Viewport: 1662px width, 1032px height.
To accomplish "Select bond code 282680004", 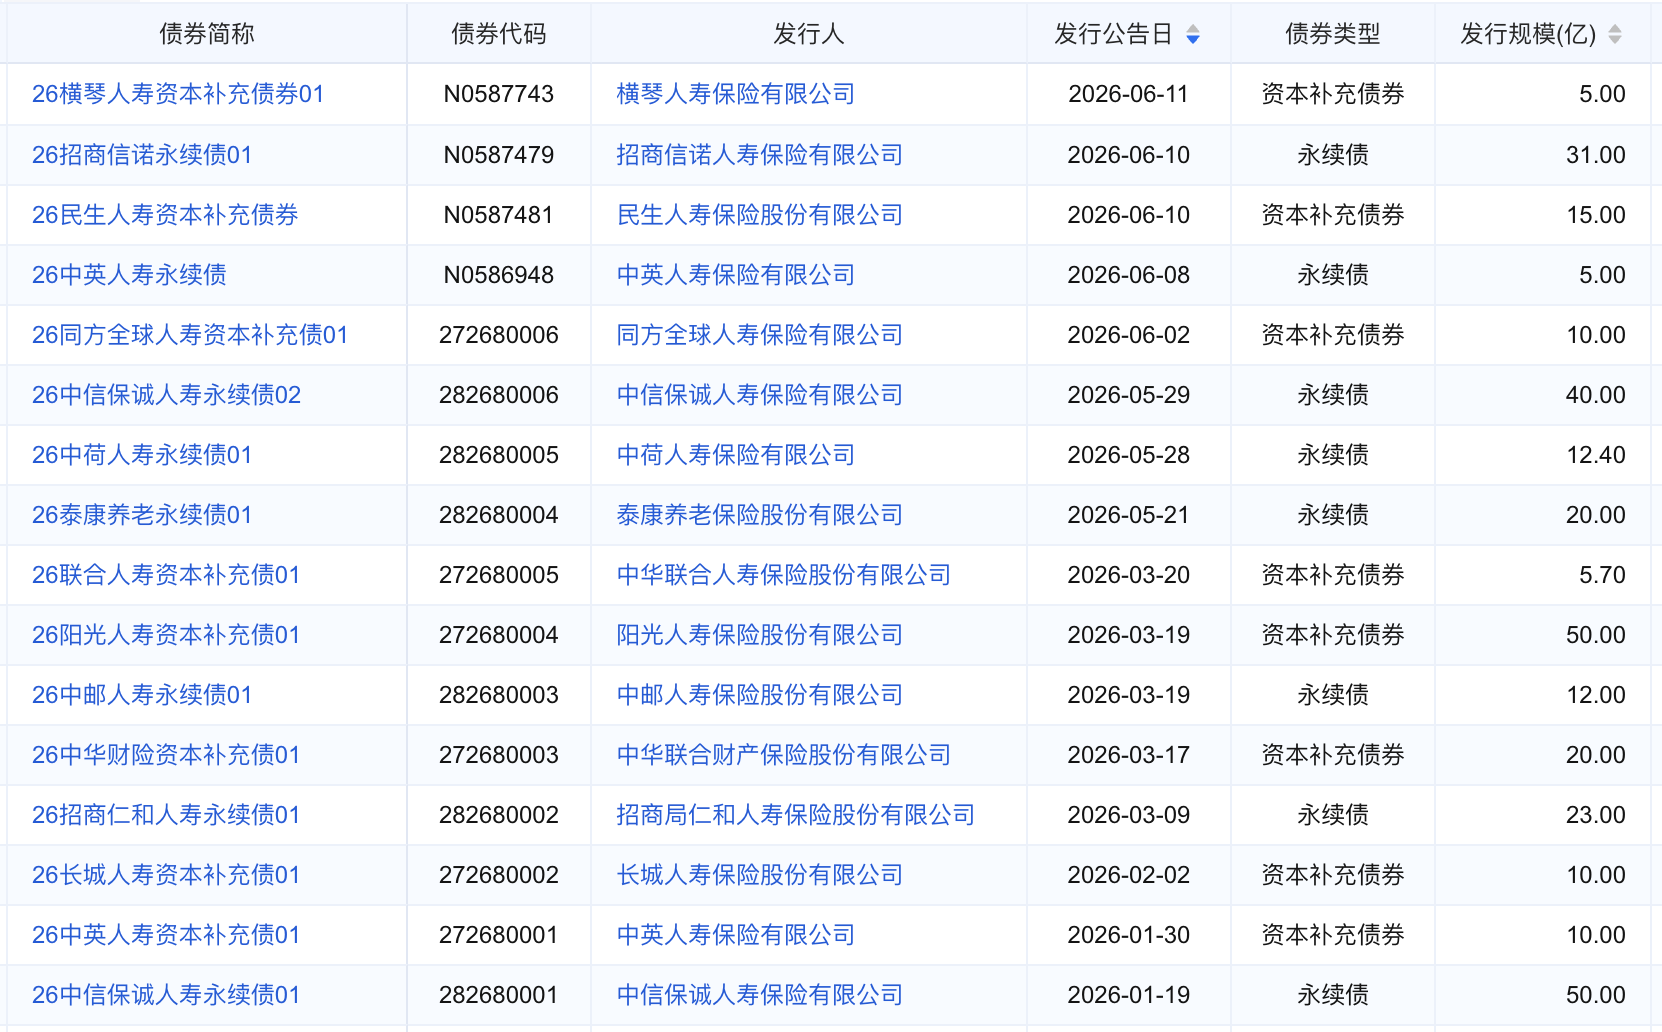I will 499,515.
